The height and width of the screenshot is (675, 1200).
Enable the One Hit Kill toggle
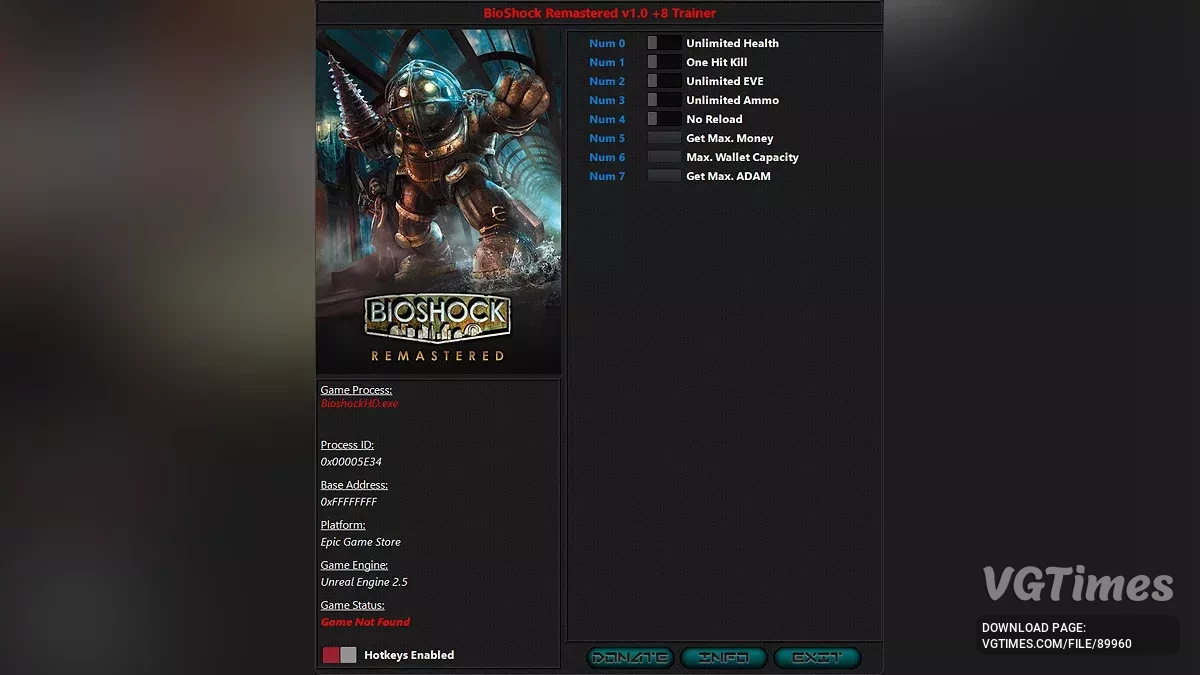tap(664, 62)
